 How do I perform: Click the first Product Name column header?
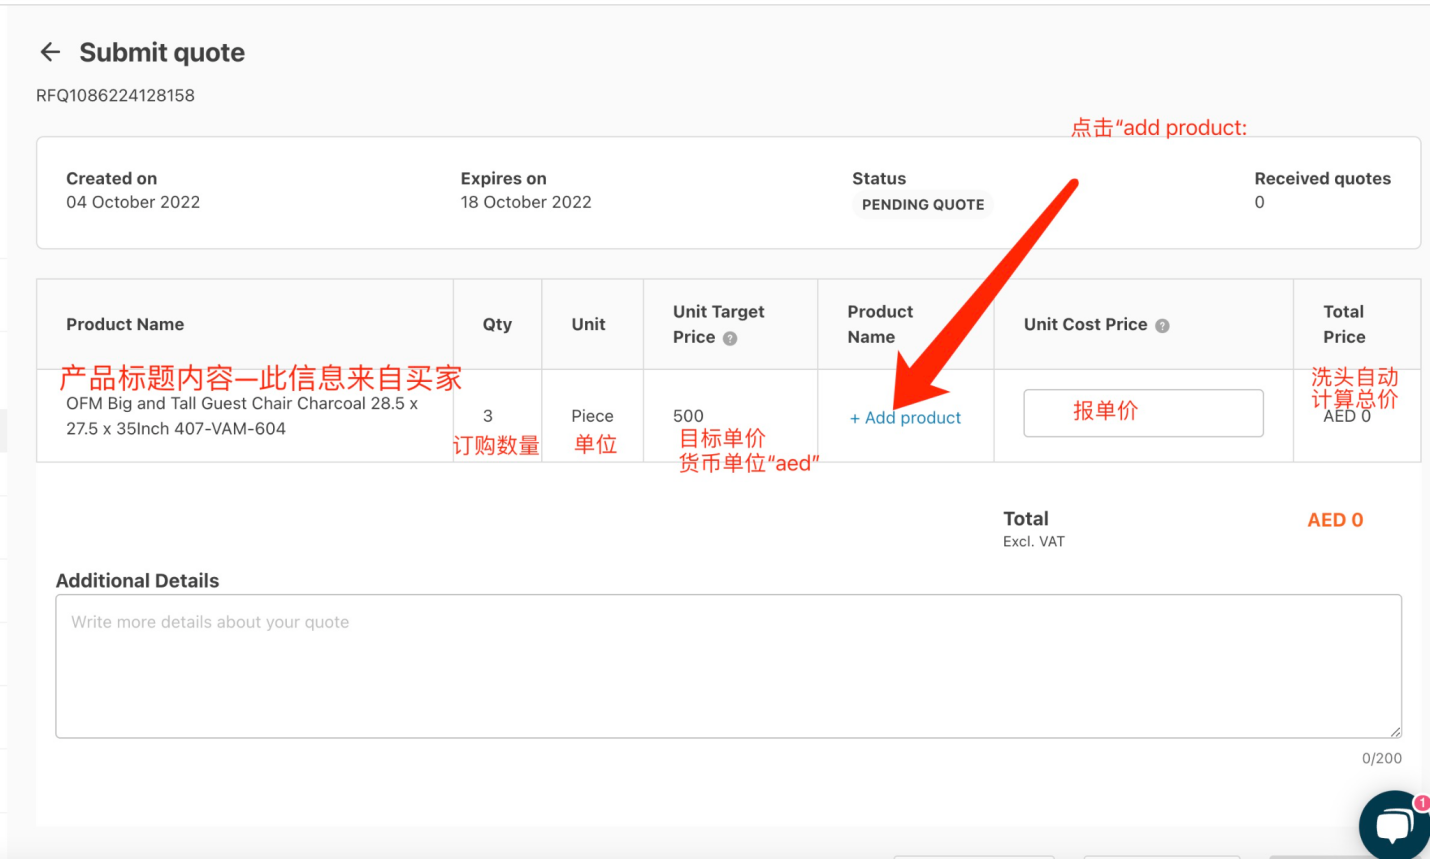click(125, 324)
